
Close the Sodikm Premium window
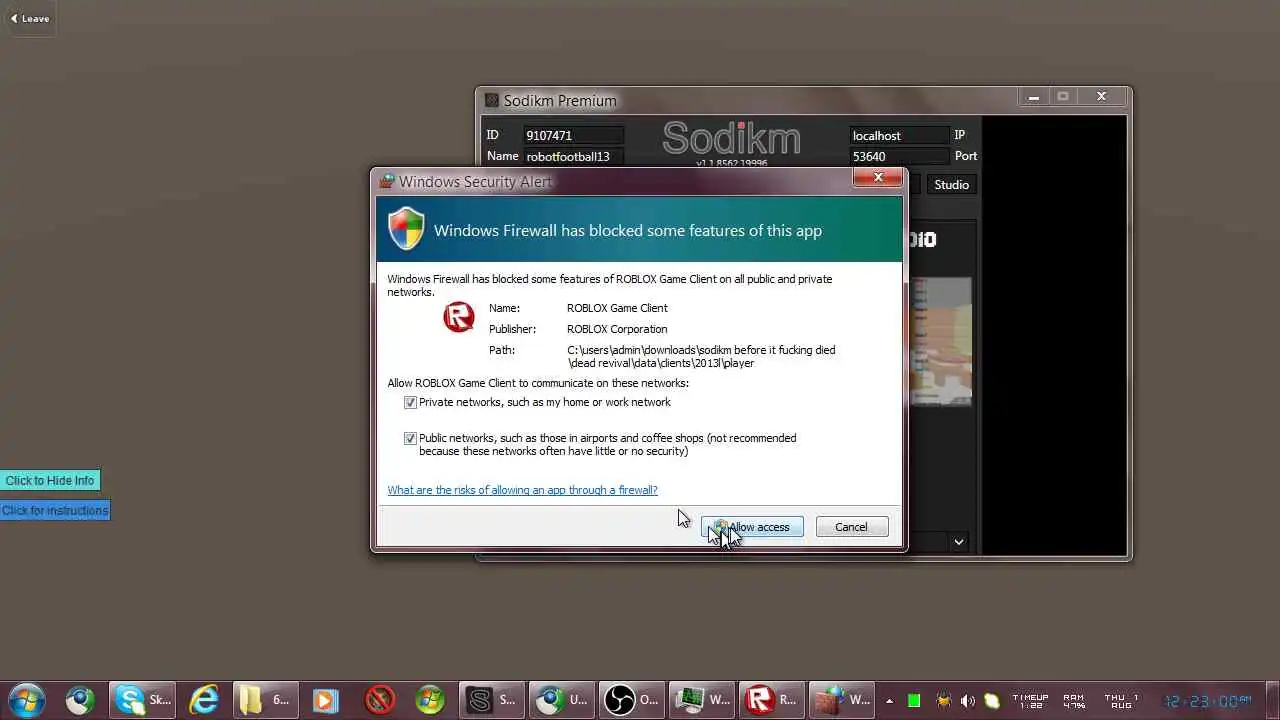point(1101,97)
